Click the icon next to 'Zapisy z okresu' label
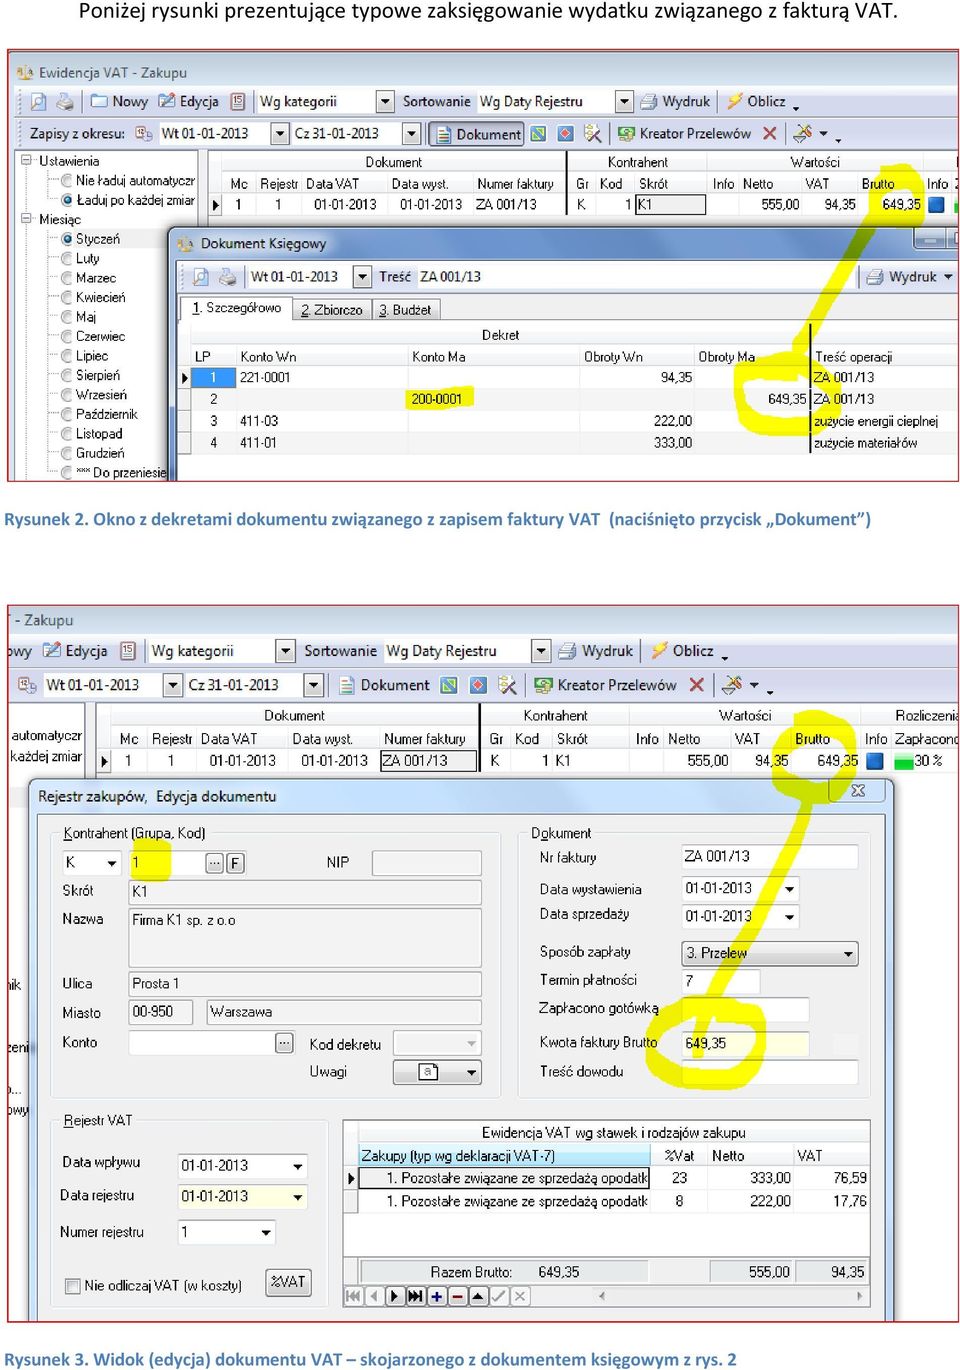 144,133
